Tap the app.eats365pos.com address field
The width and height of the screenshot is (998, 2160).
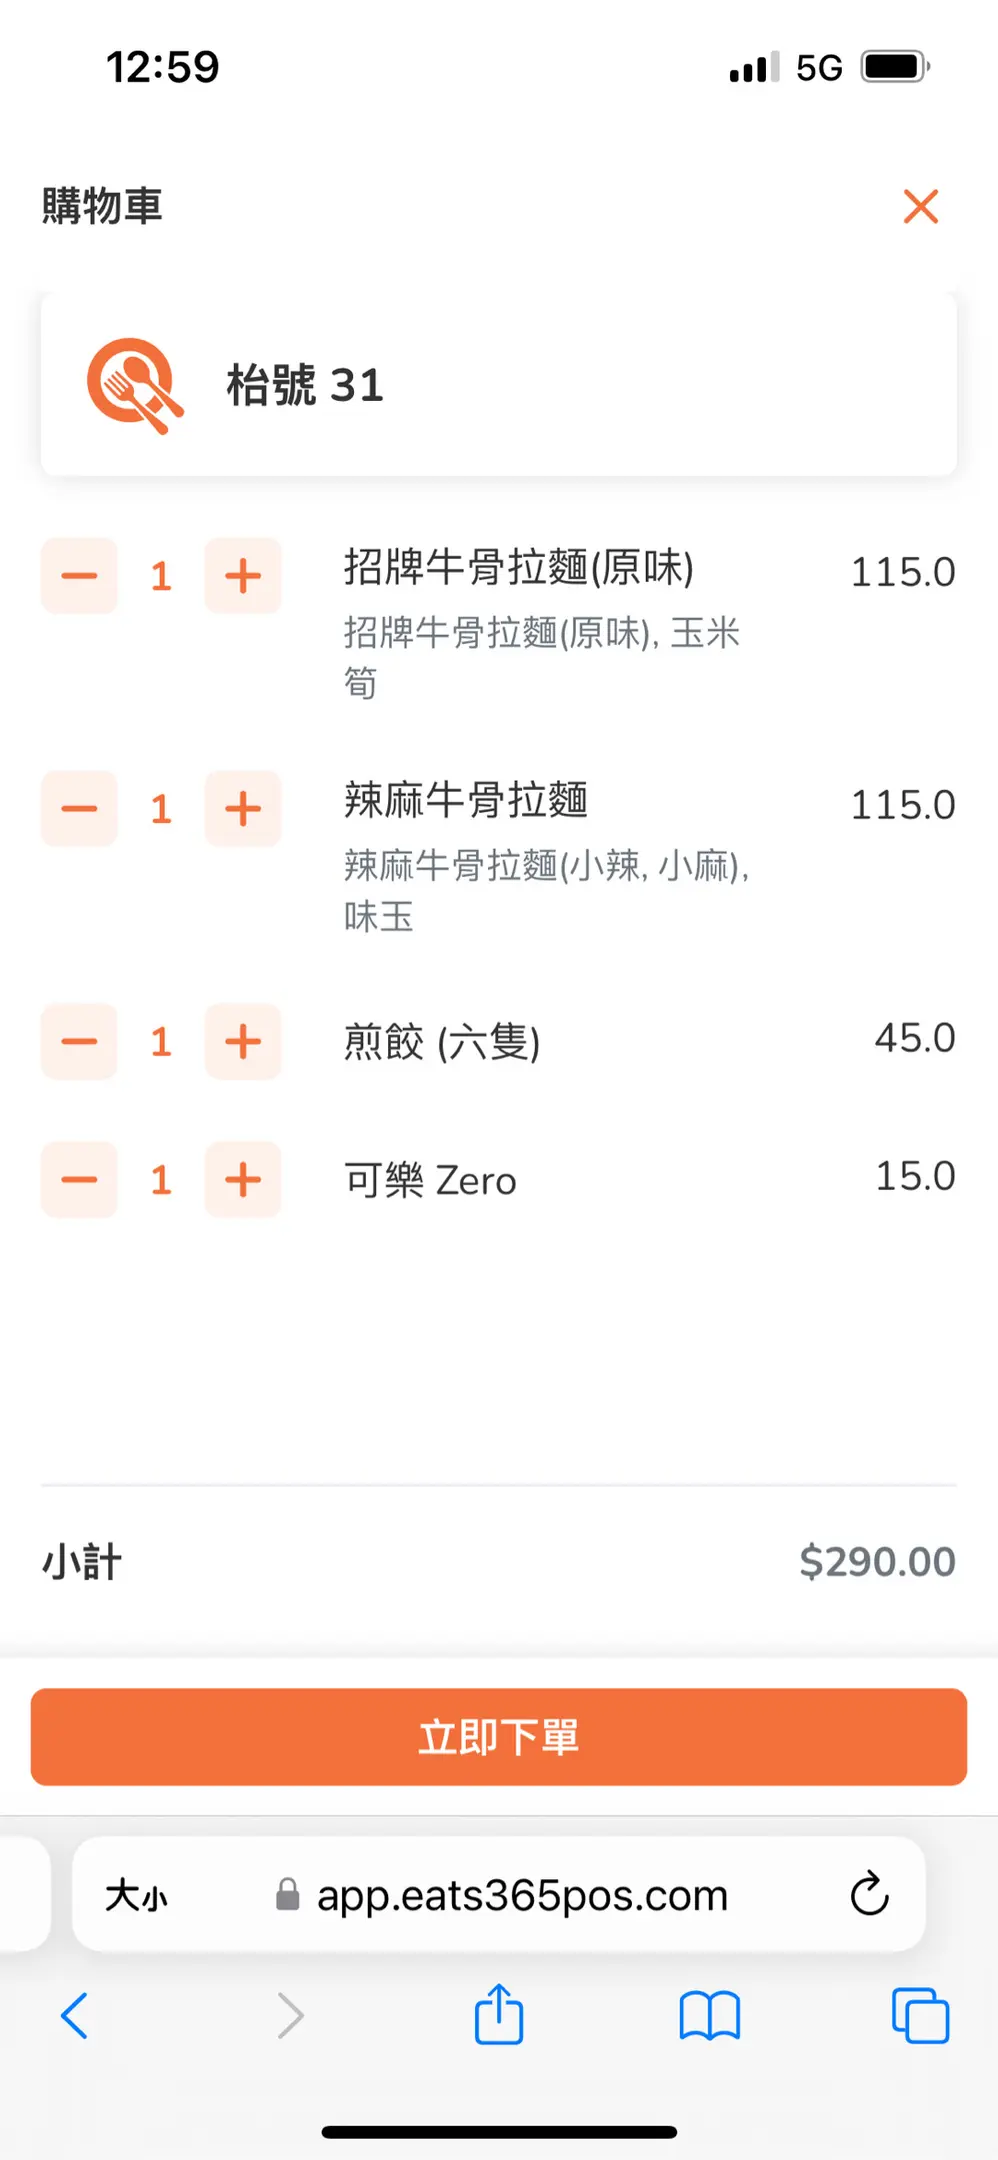(520, 1895)
